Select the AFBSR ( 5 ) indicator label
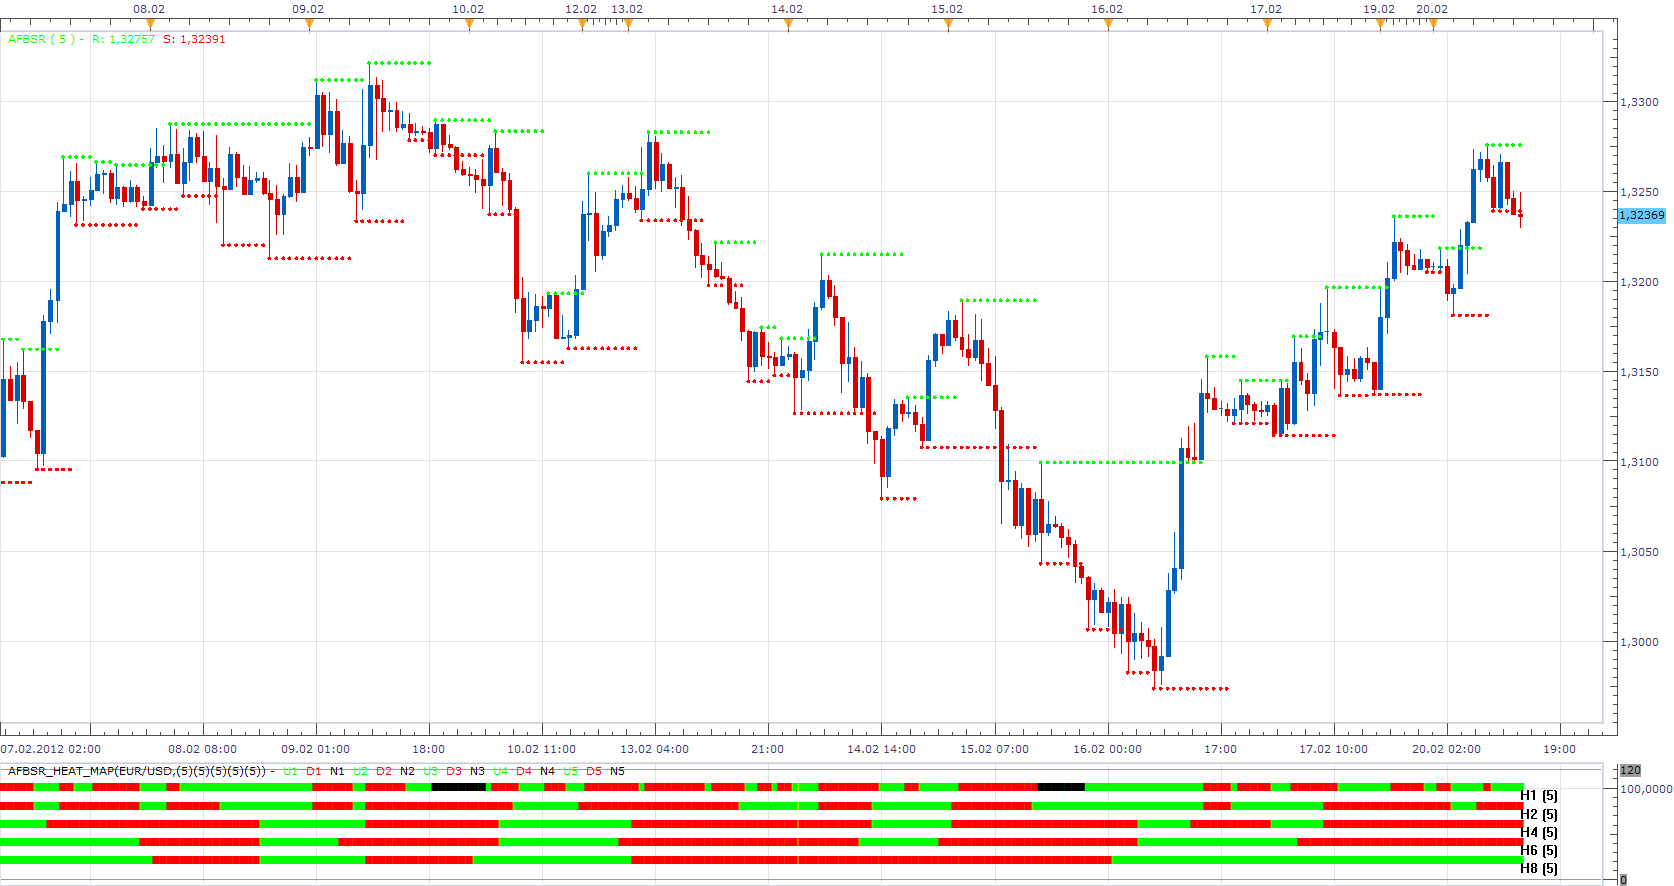The height and width of the screenshot is (886, 1674). [x=41, y=39]
